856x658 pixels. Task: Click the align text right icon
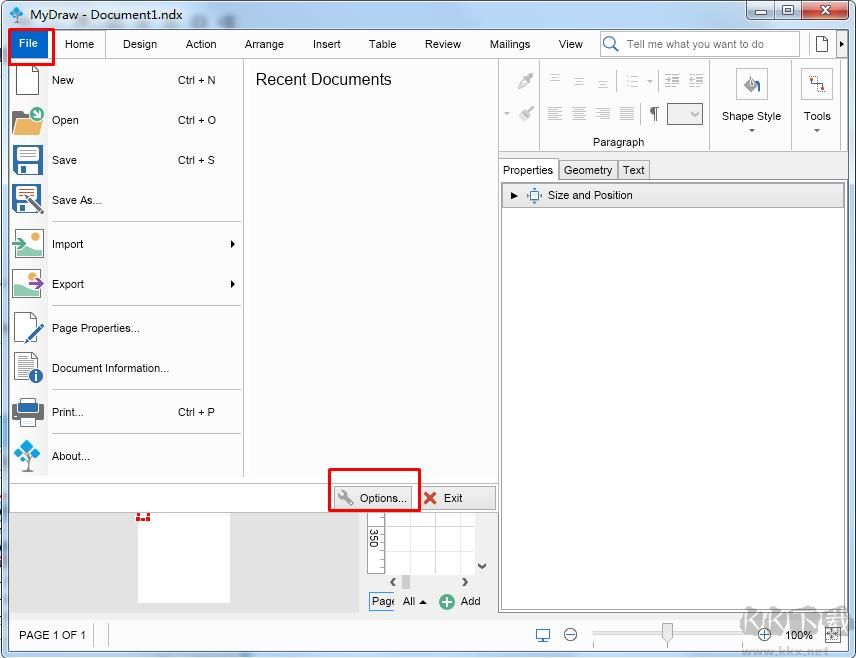(x=603, y=113)
